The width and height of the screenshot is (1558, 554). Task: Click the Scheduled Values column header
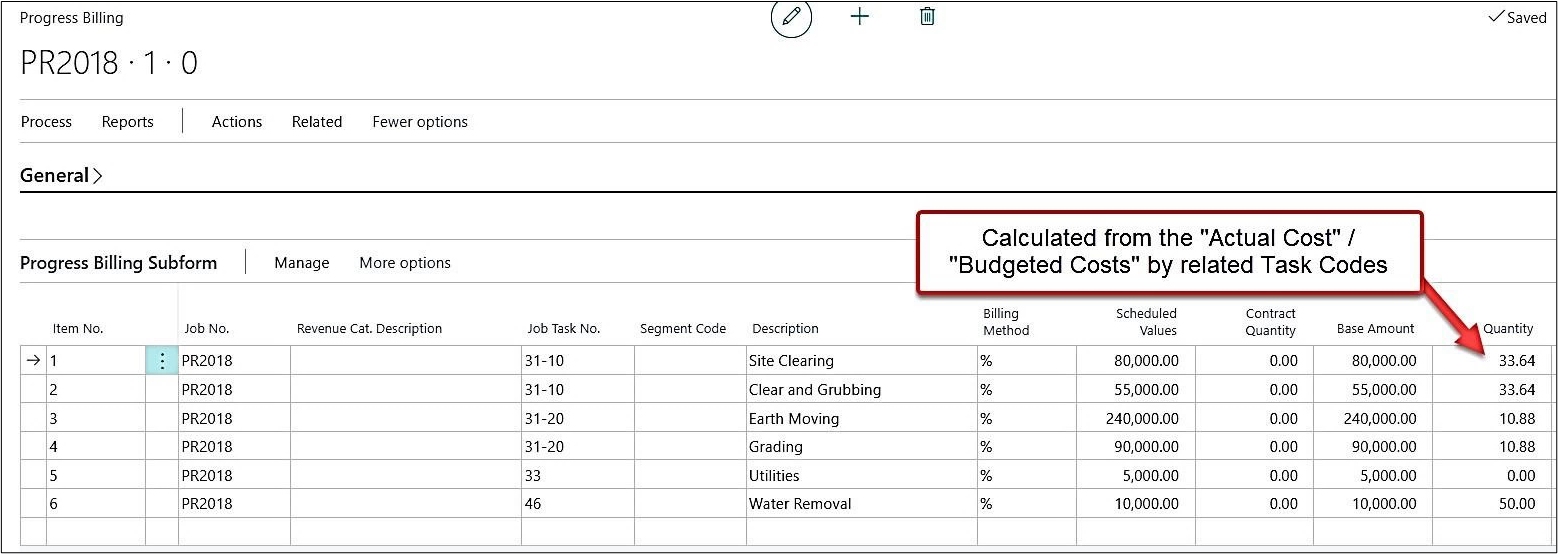[x=1146, y=322]
